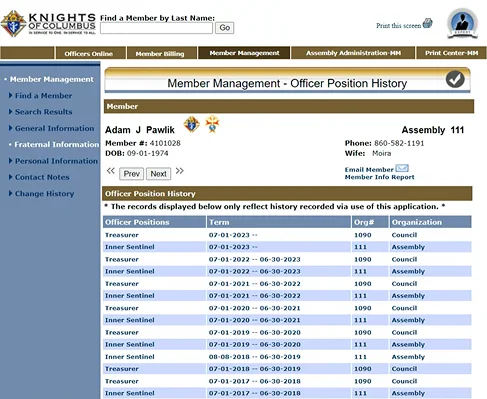Click term 07-01-2020 -- 06-30-2021 for Inner Sentinel
This screenshot has height=399, width=487.
[x=255, y=320]
